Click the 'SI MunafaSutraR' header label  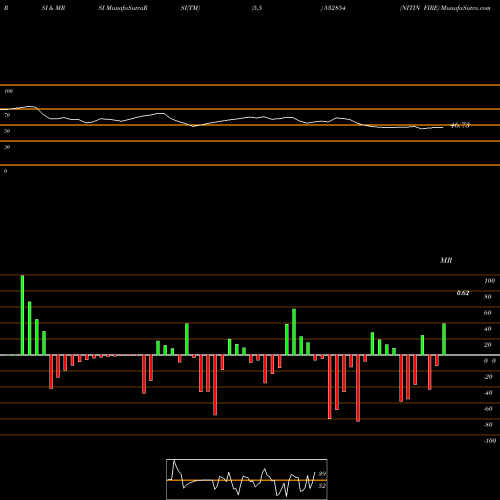tap(123, 8)
